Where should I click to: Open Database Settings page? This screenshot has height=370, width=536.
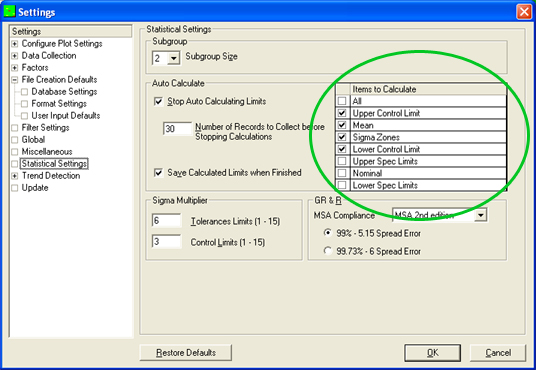click(64, 92)
